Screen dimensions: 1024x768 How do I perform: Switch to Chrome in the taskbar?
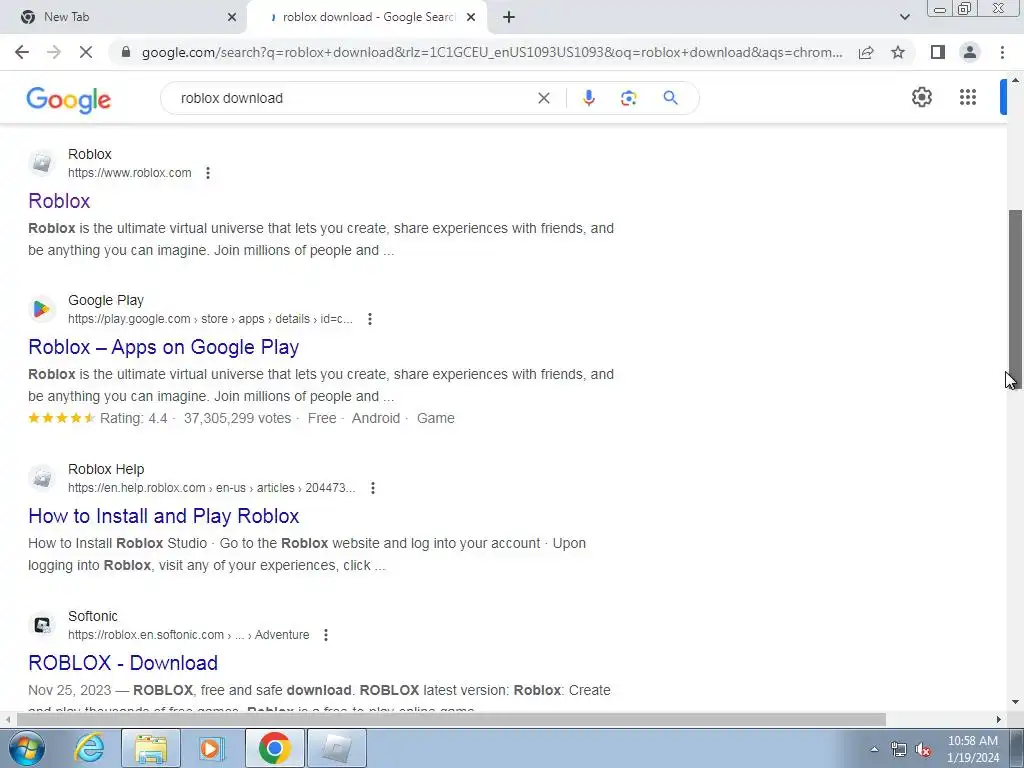[x=274, y=748]
